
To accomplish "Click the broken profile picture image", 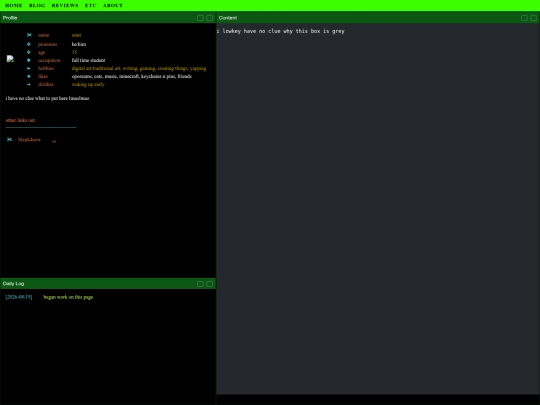I will click(10, 59).
